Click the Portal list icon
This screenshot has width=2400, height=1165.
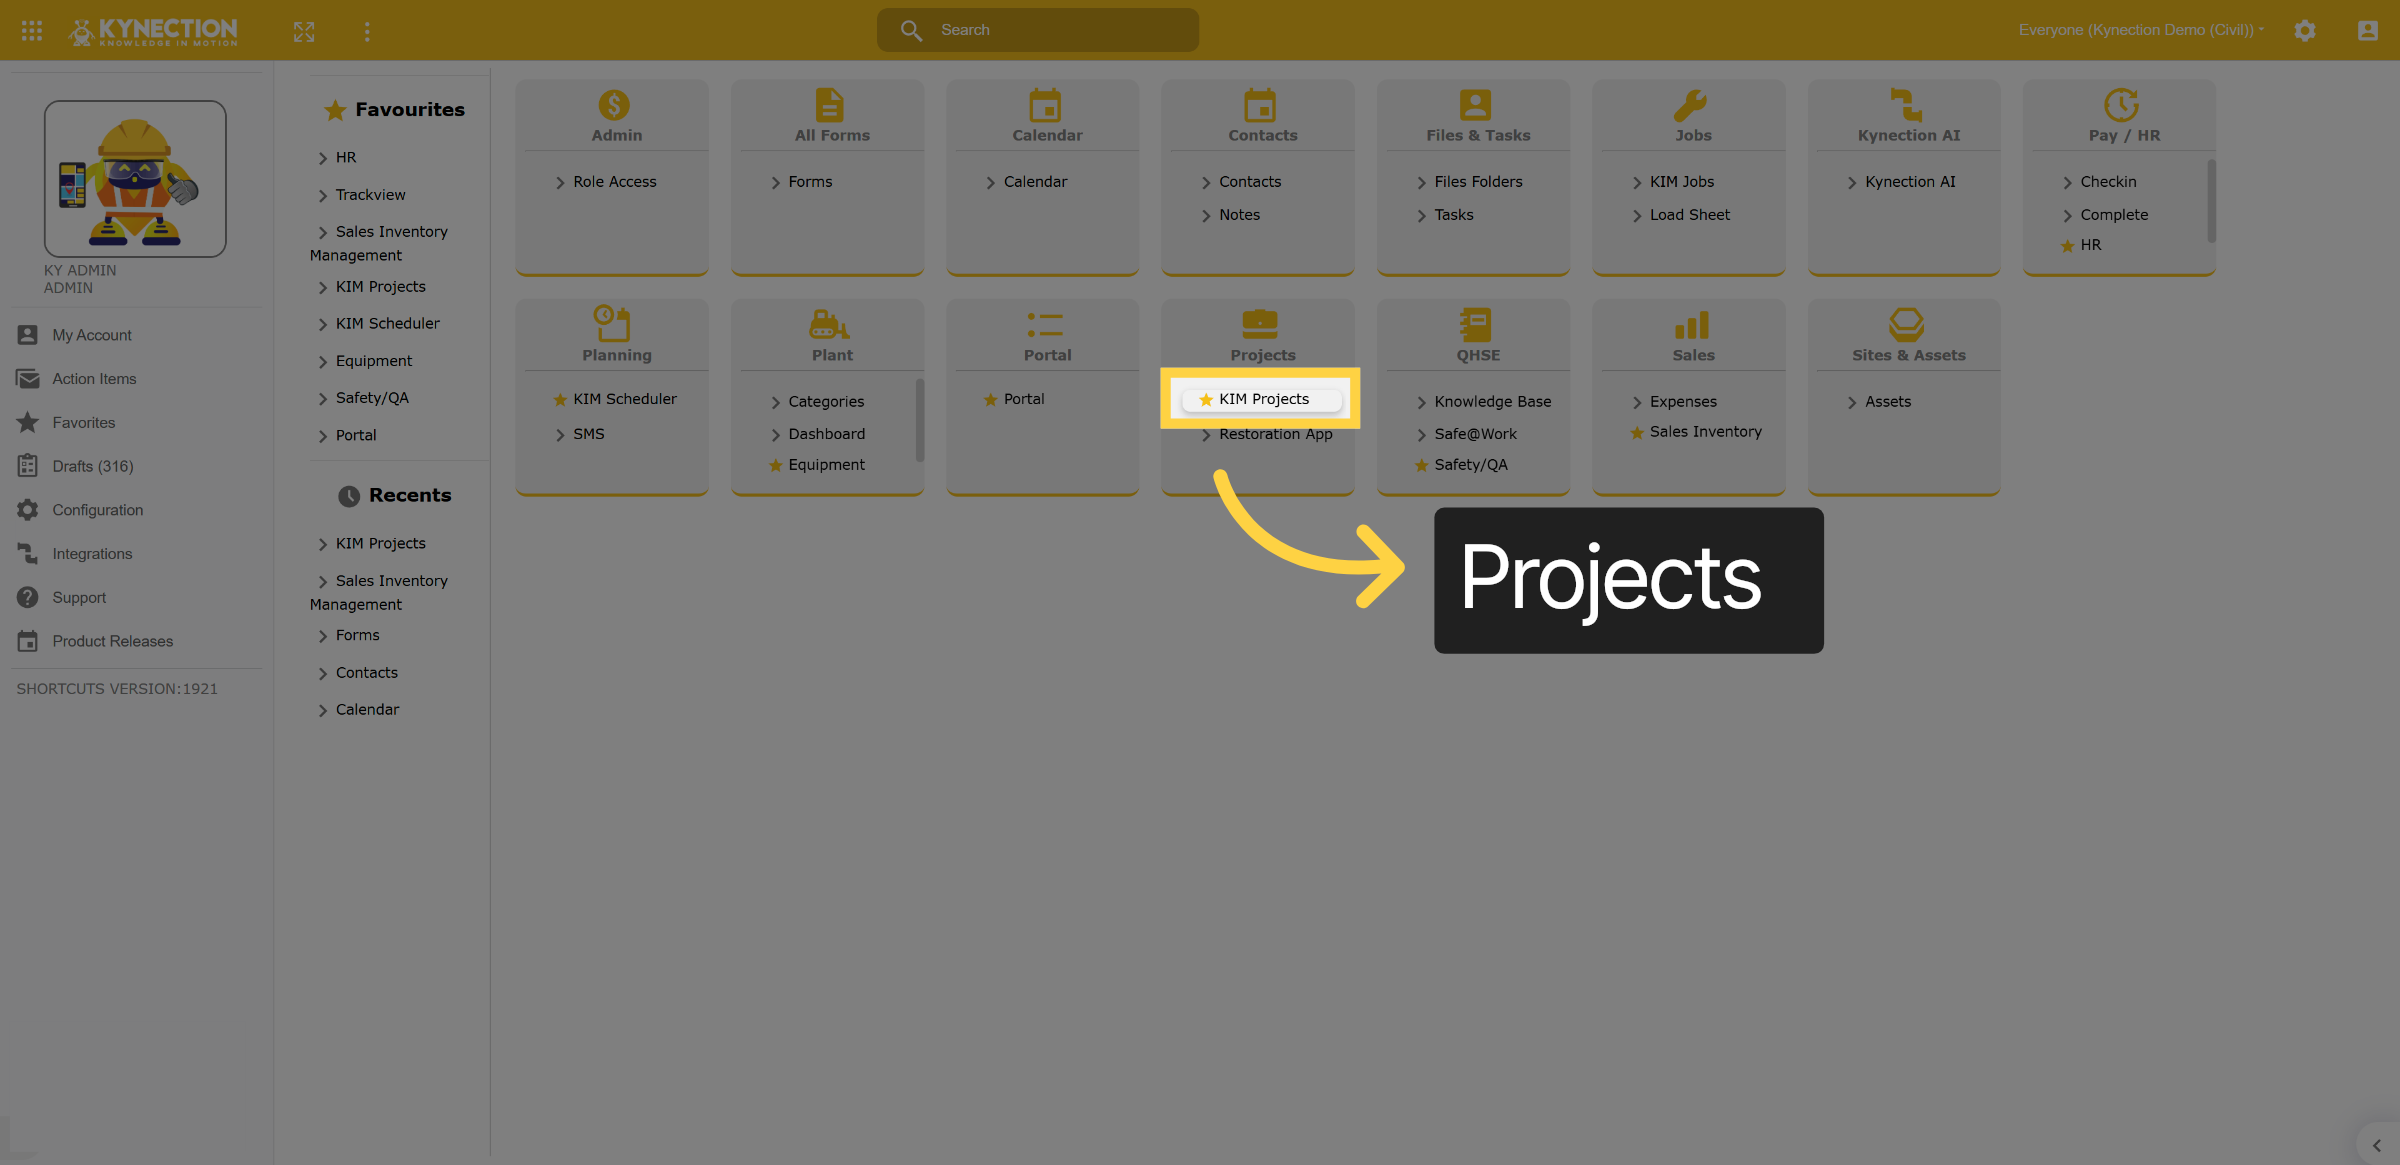(1045, 324)
